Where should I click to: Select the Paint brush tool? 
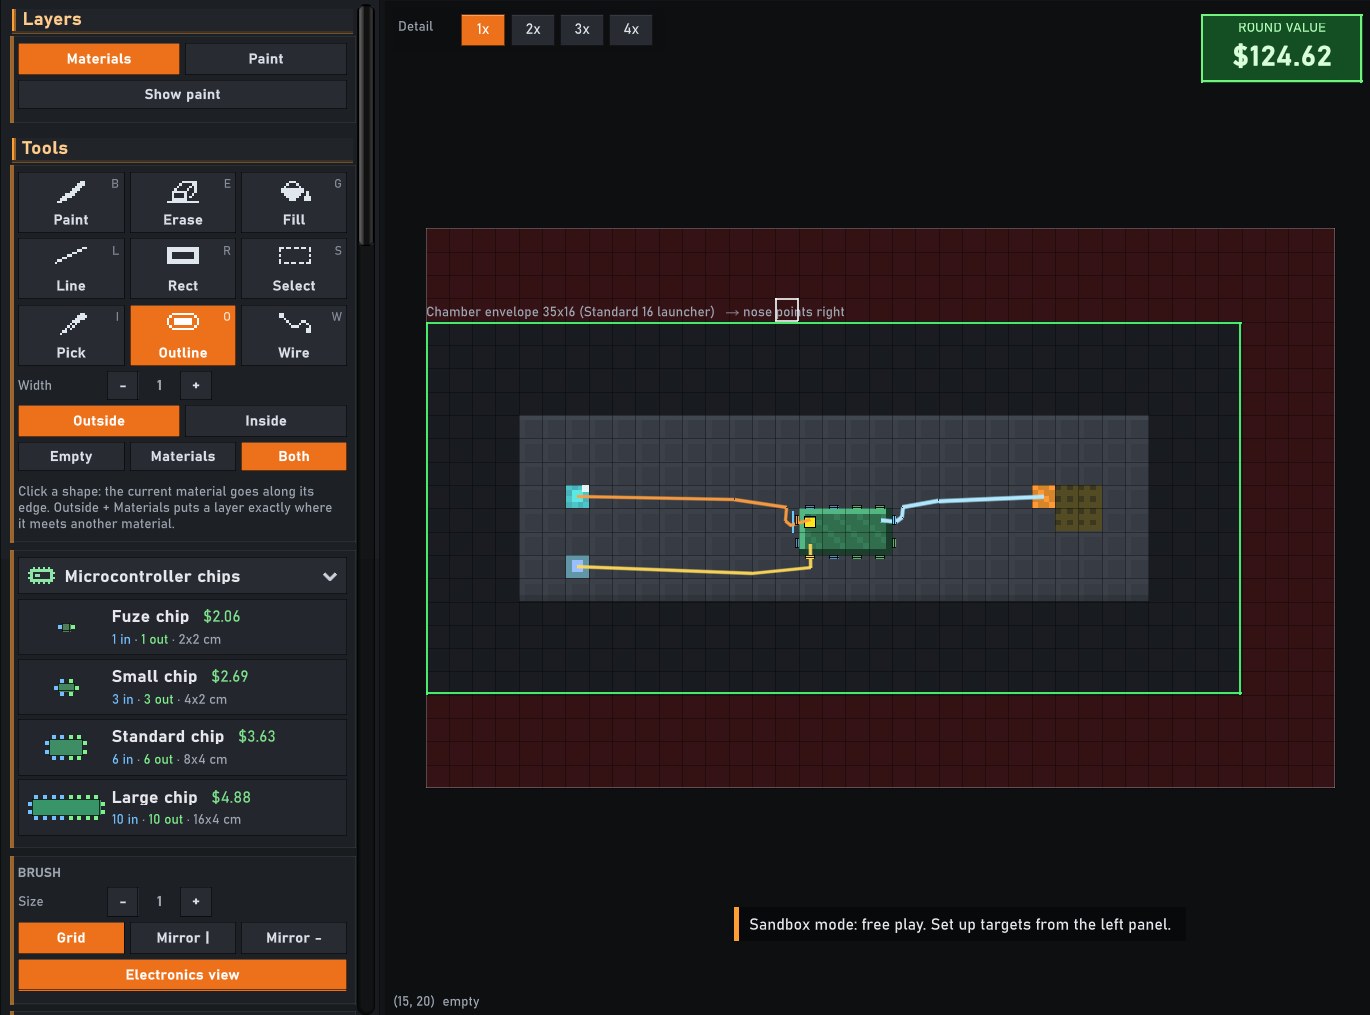pyautogui.click(x=71, y=203)
